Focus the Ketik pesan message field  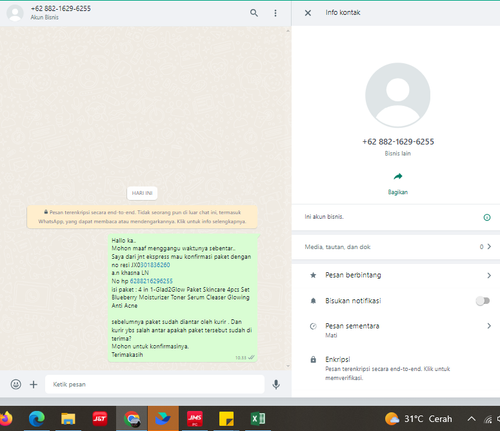155,384
